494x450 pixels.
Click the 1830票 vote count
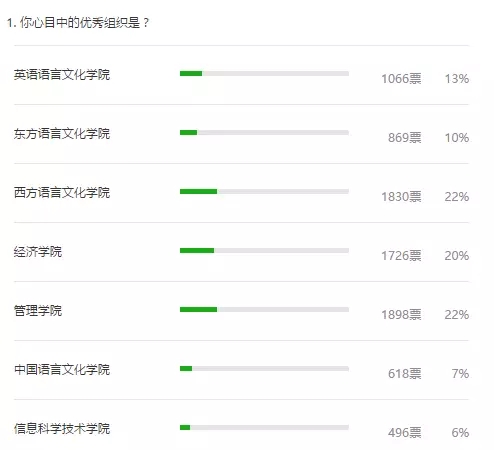click(x=401, y=197)
